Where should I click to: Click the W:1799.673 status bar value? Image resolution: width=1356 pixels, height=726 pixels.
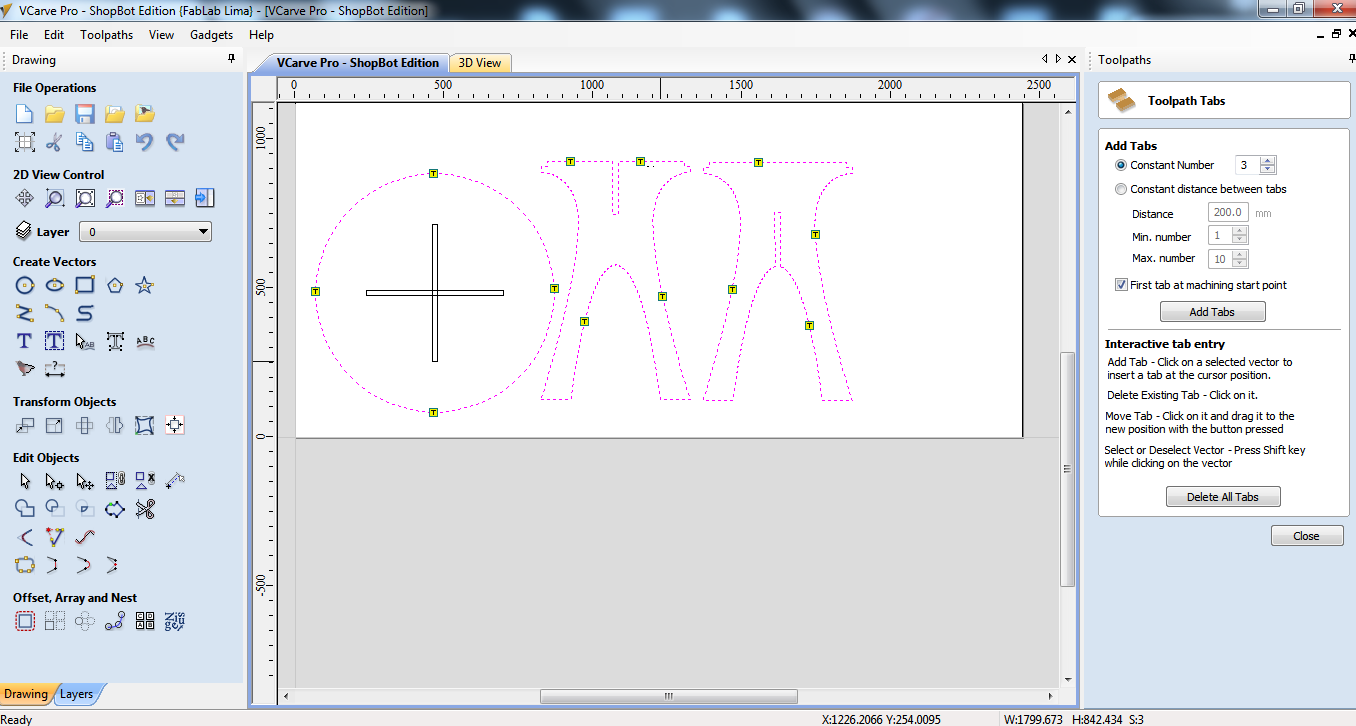[1032, 719]
